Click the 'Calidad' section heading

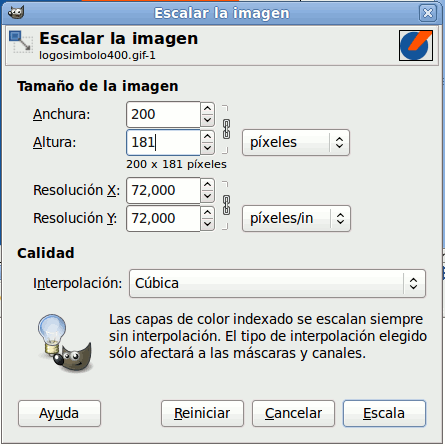pyautogui.click(x=46, y=253)
